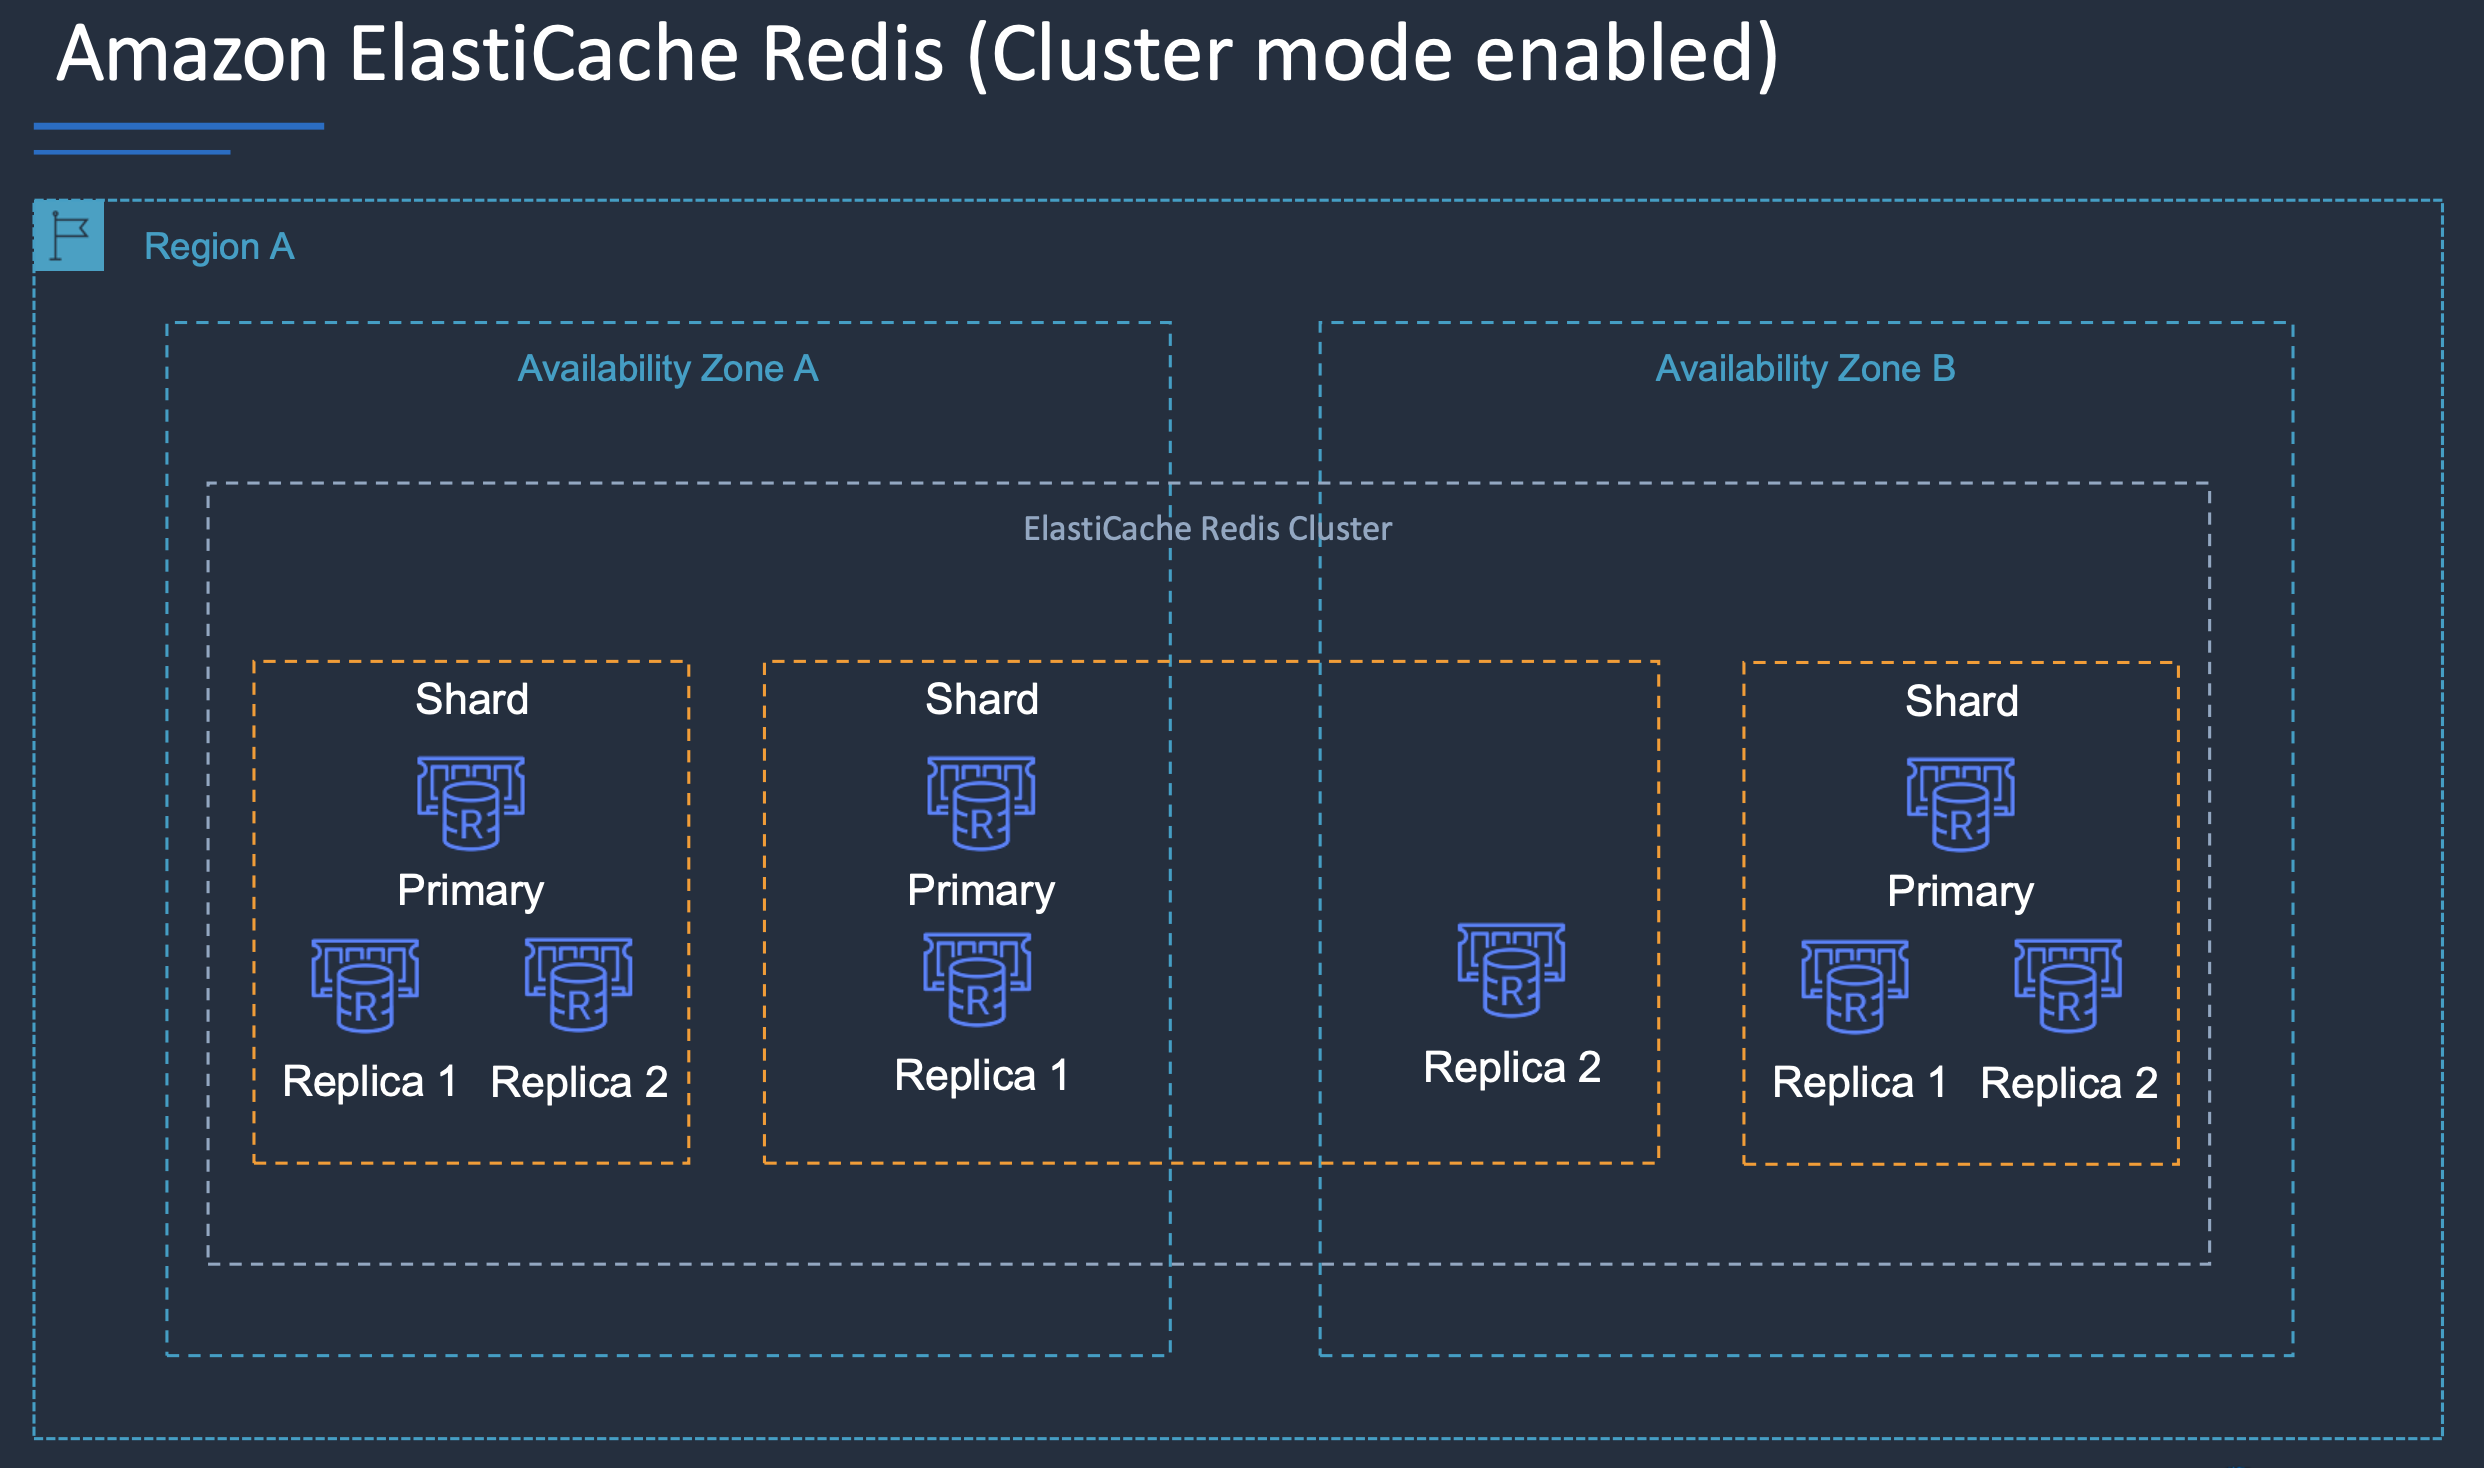Click the Availability Zone A label
The height and width of the screenshot is (1468, 2484).
(x=668, y=369)
